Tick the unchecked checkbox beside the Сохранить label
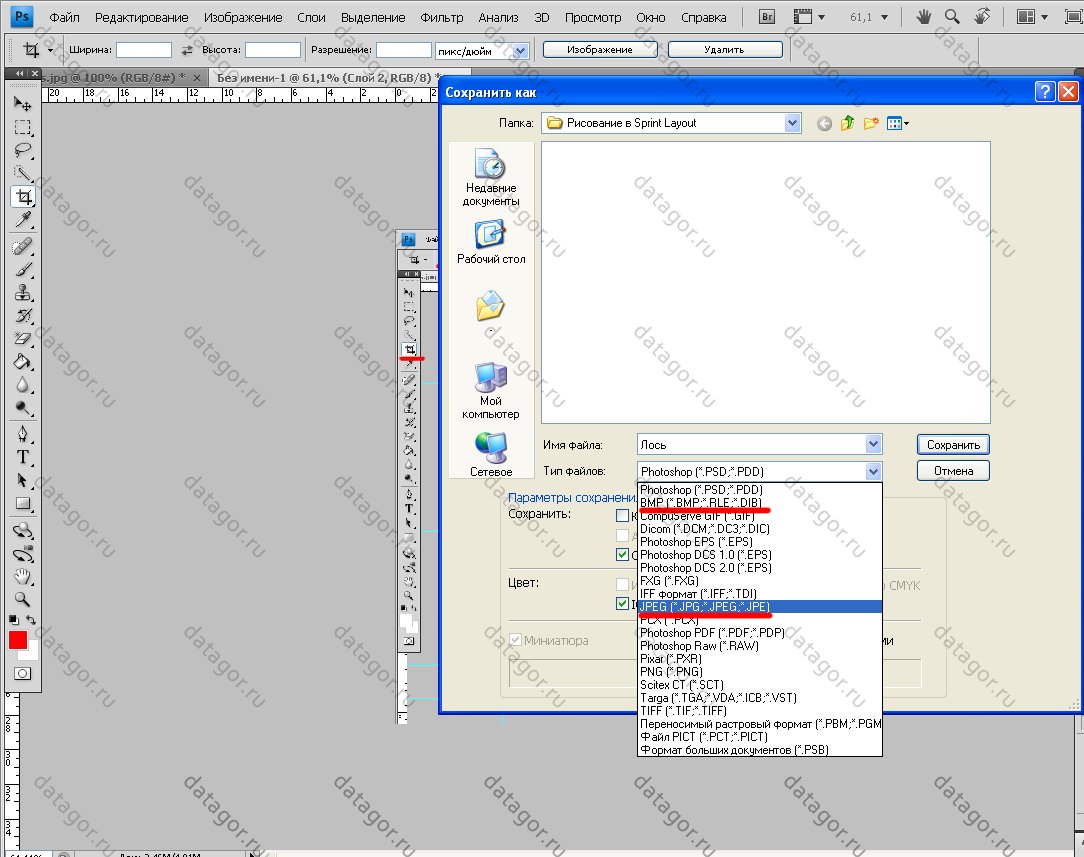The image size is (1084, 857). (622, 515)
